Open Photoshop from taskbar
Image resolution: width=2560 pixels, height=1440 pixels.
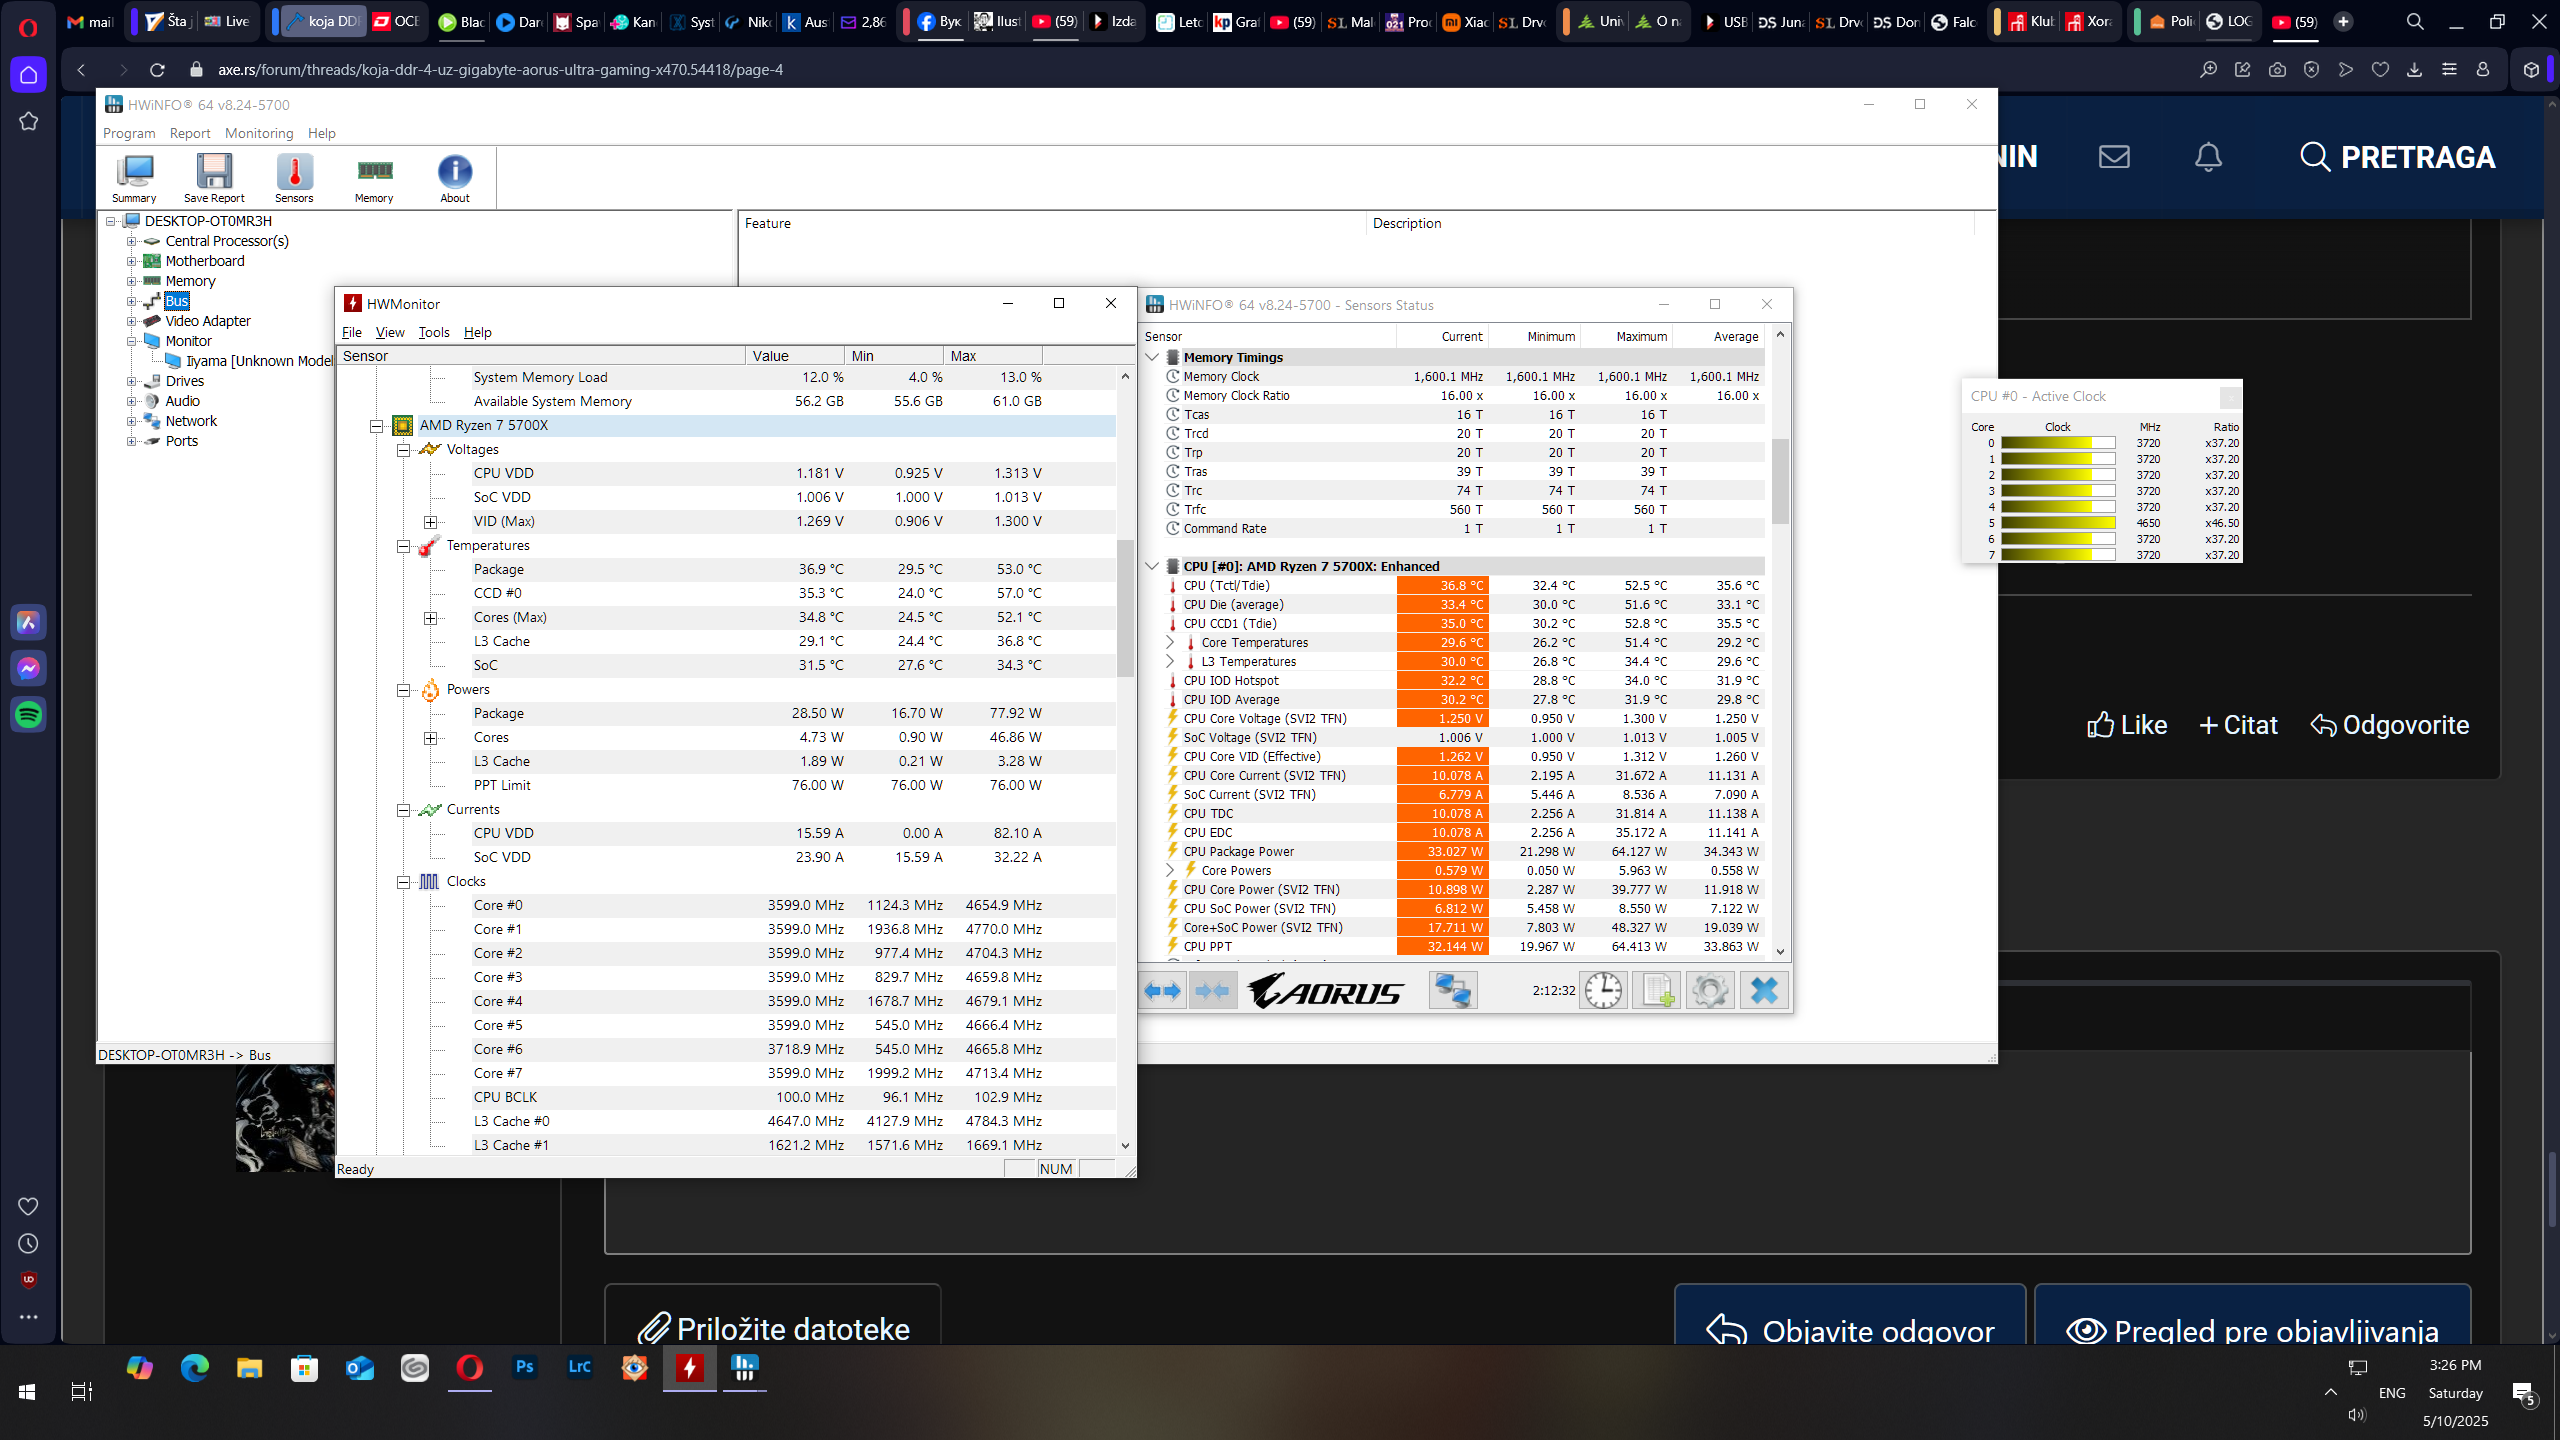524,1367
